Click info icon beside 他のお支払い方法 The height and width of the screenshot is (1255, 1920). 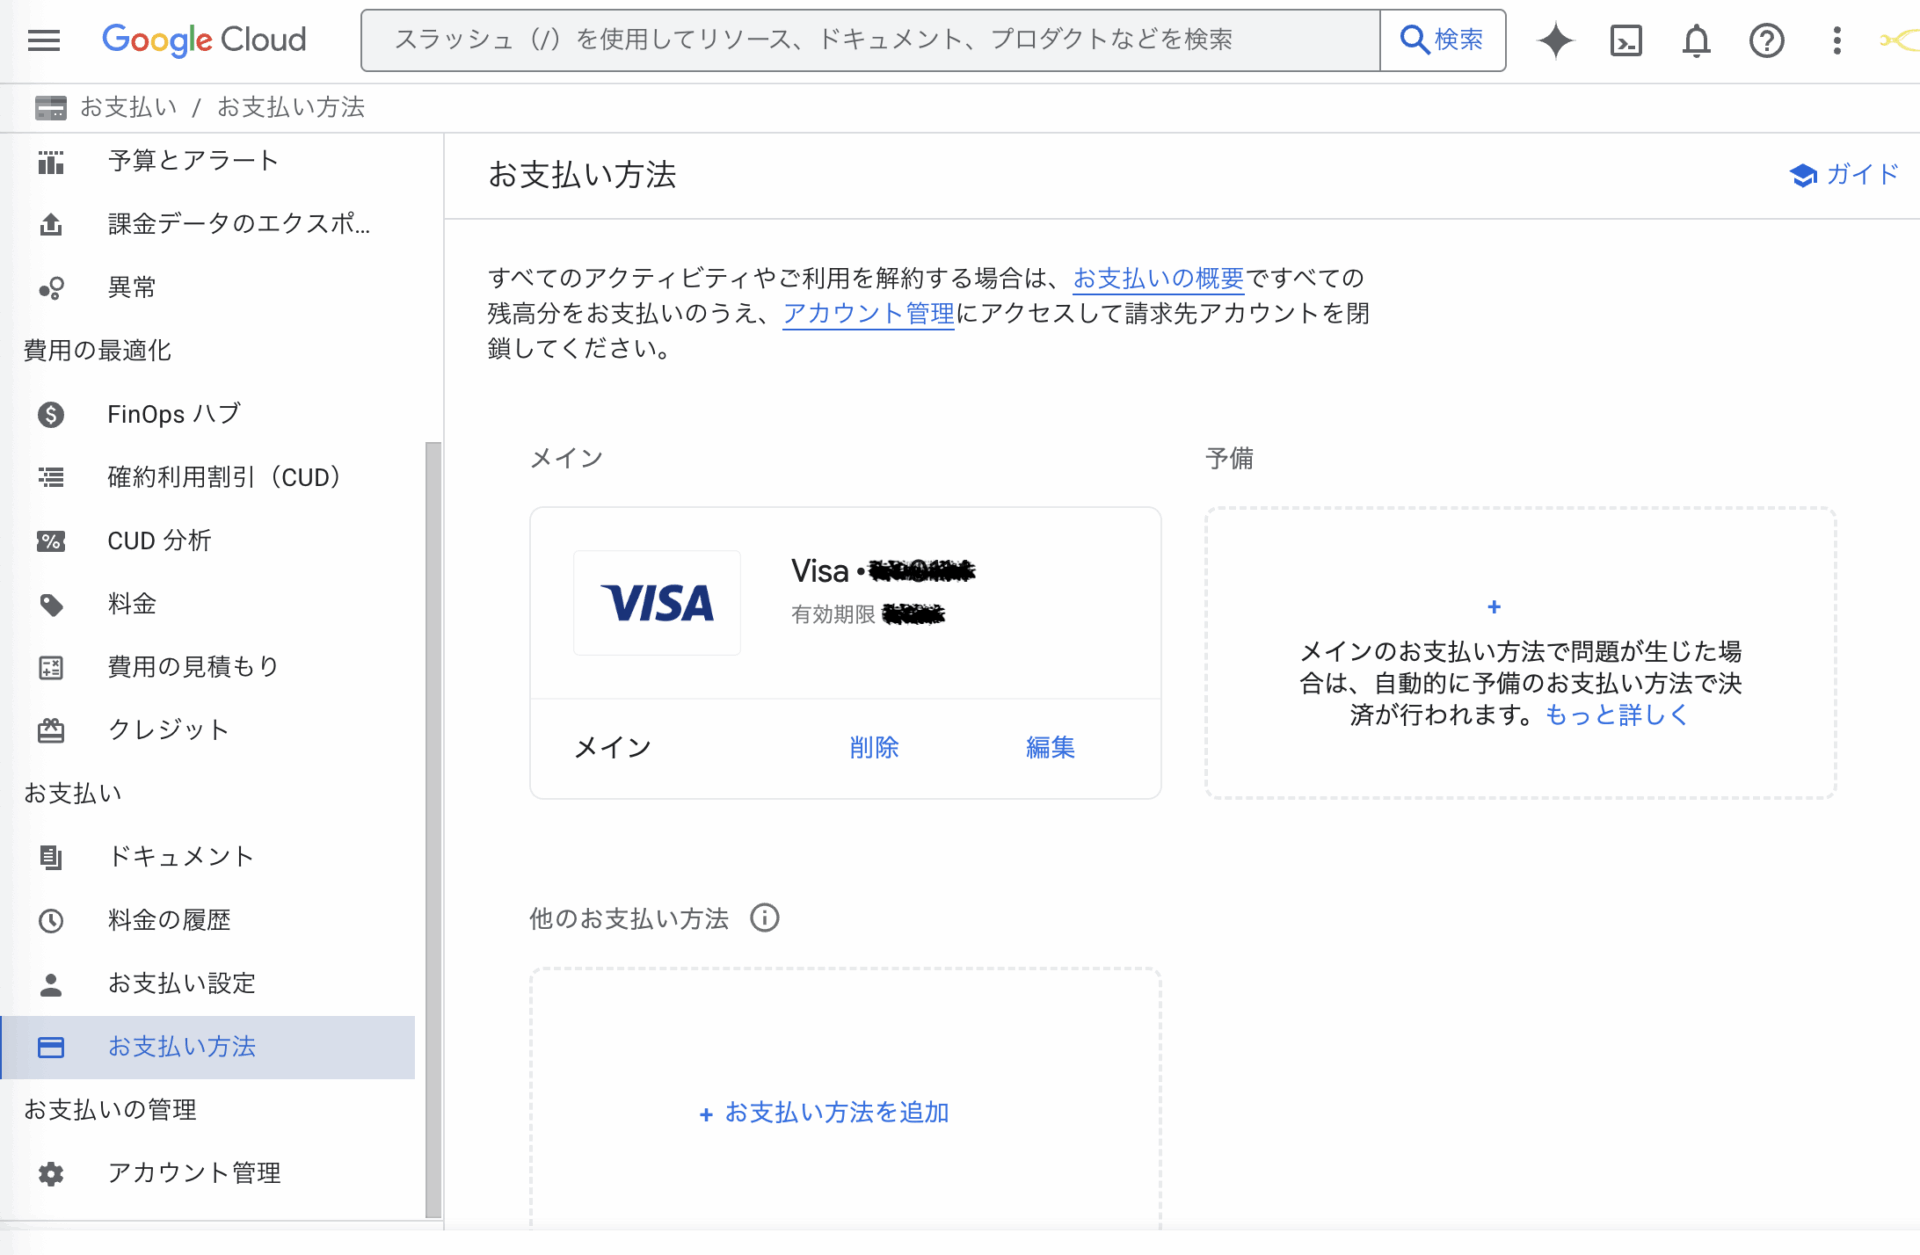click(x=764, y=918)
